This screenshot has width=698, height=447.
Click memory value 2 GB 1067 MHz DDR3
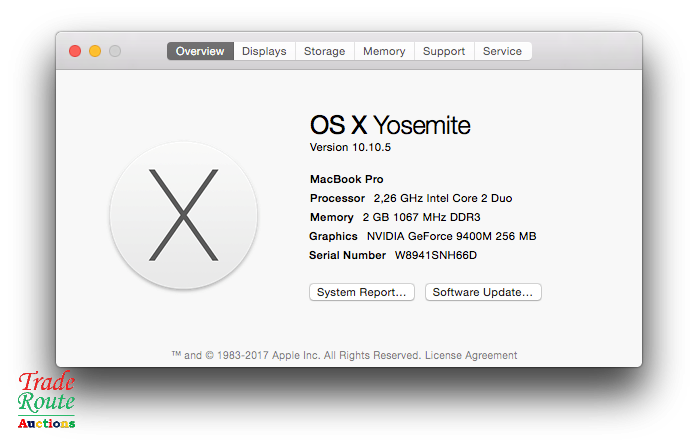coord(422,217)
